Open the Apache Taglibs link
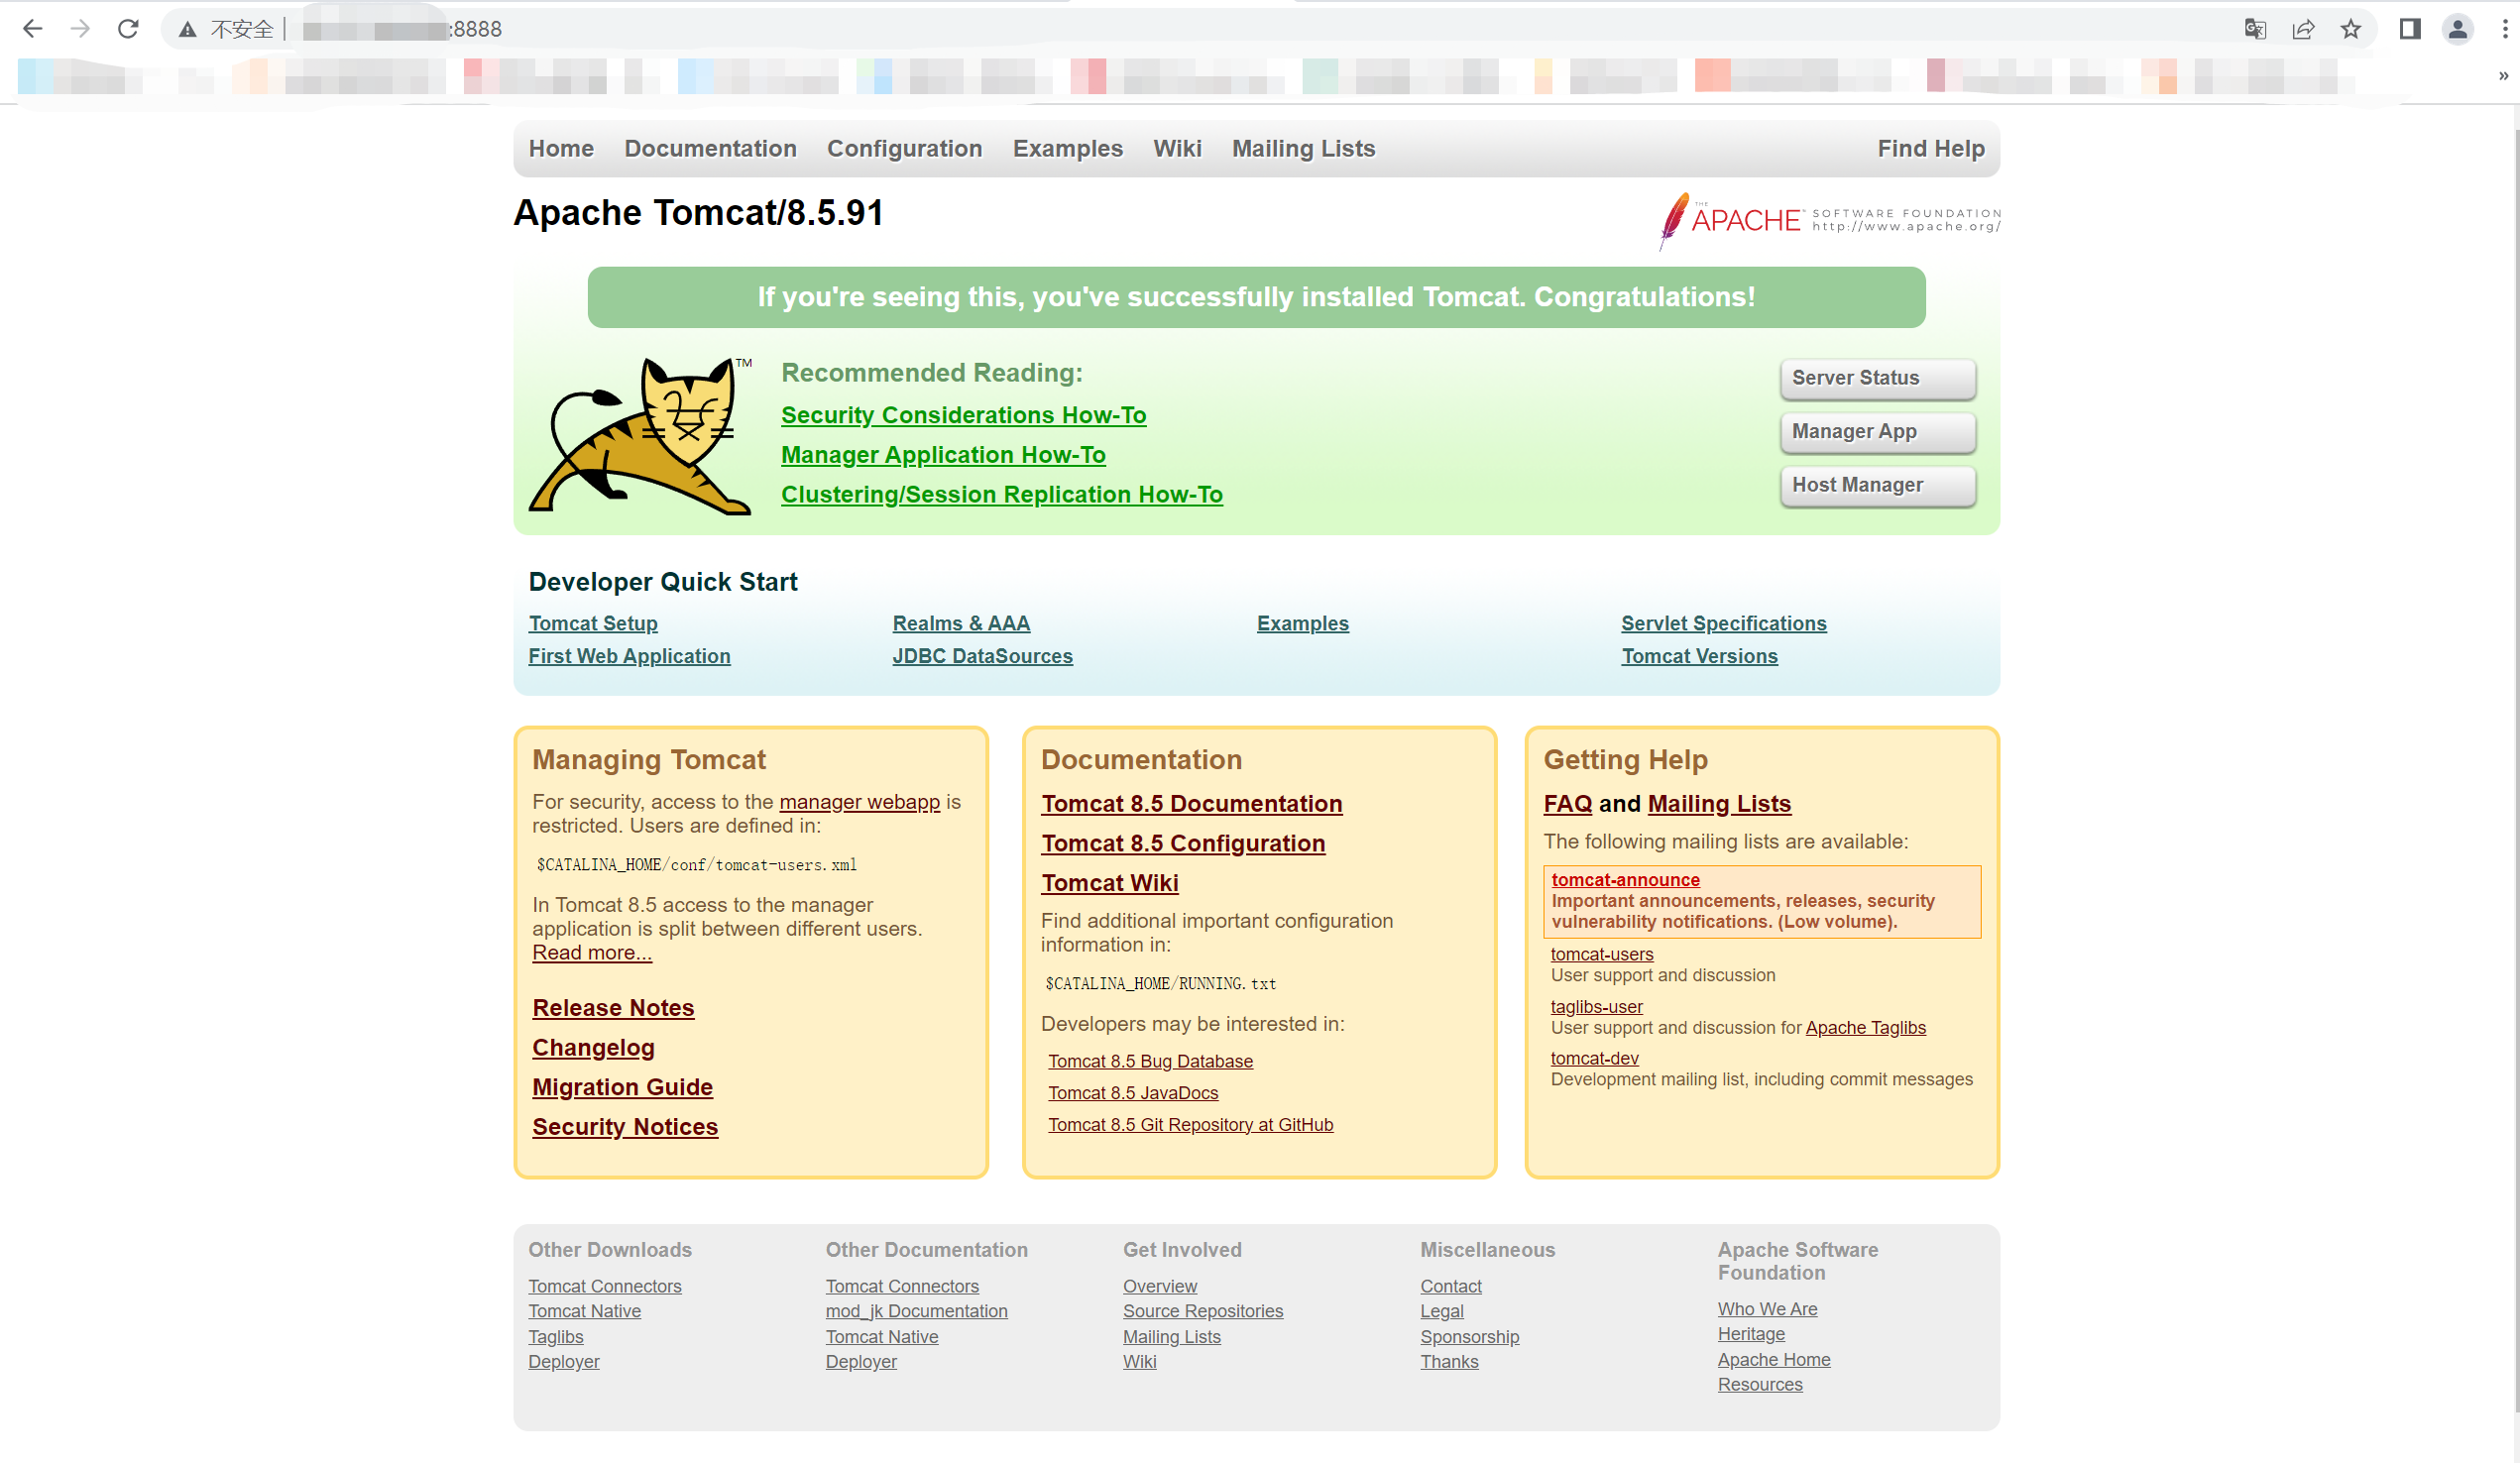Image resolution: width=2520 pixels, height=1463 pixels. click(1865, 1027)
